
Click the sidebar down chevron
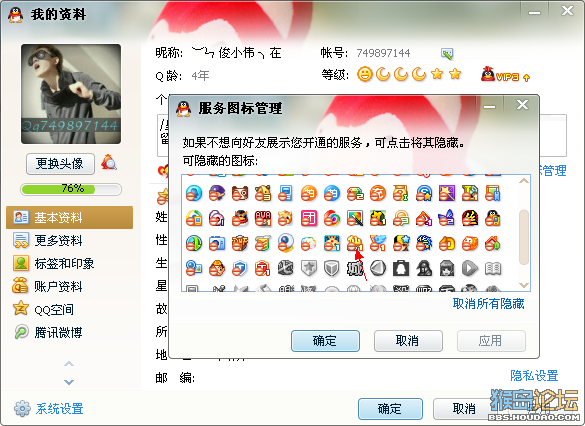click(69, 382)
